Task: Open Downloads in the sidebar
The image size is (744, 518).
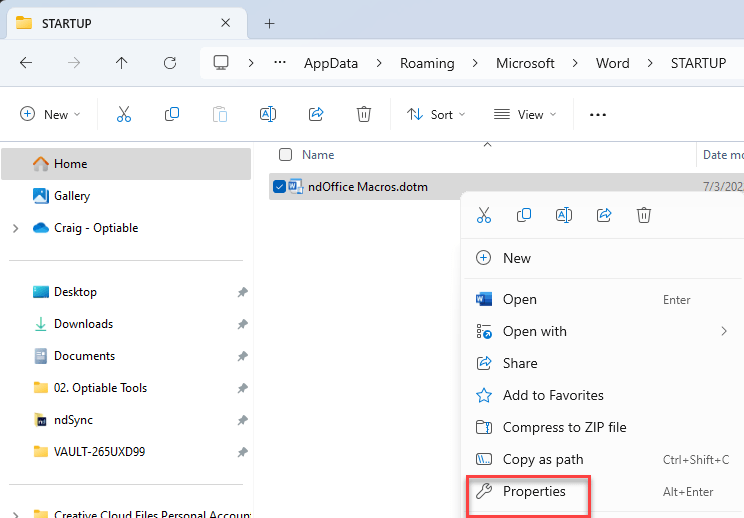Action: click(84, 324)
